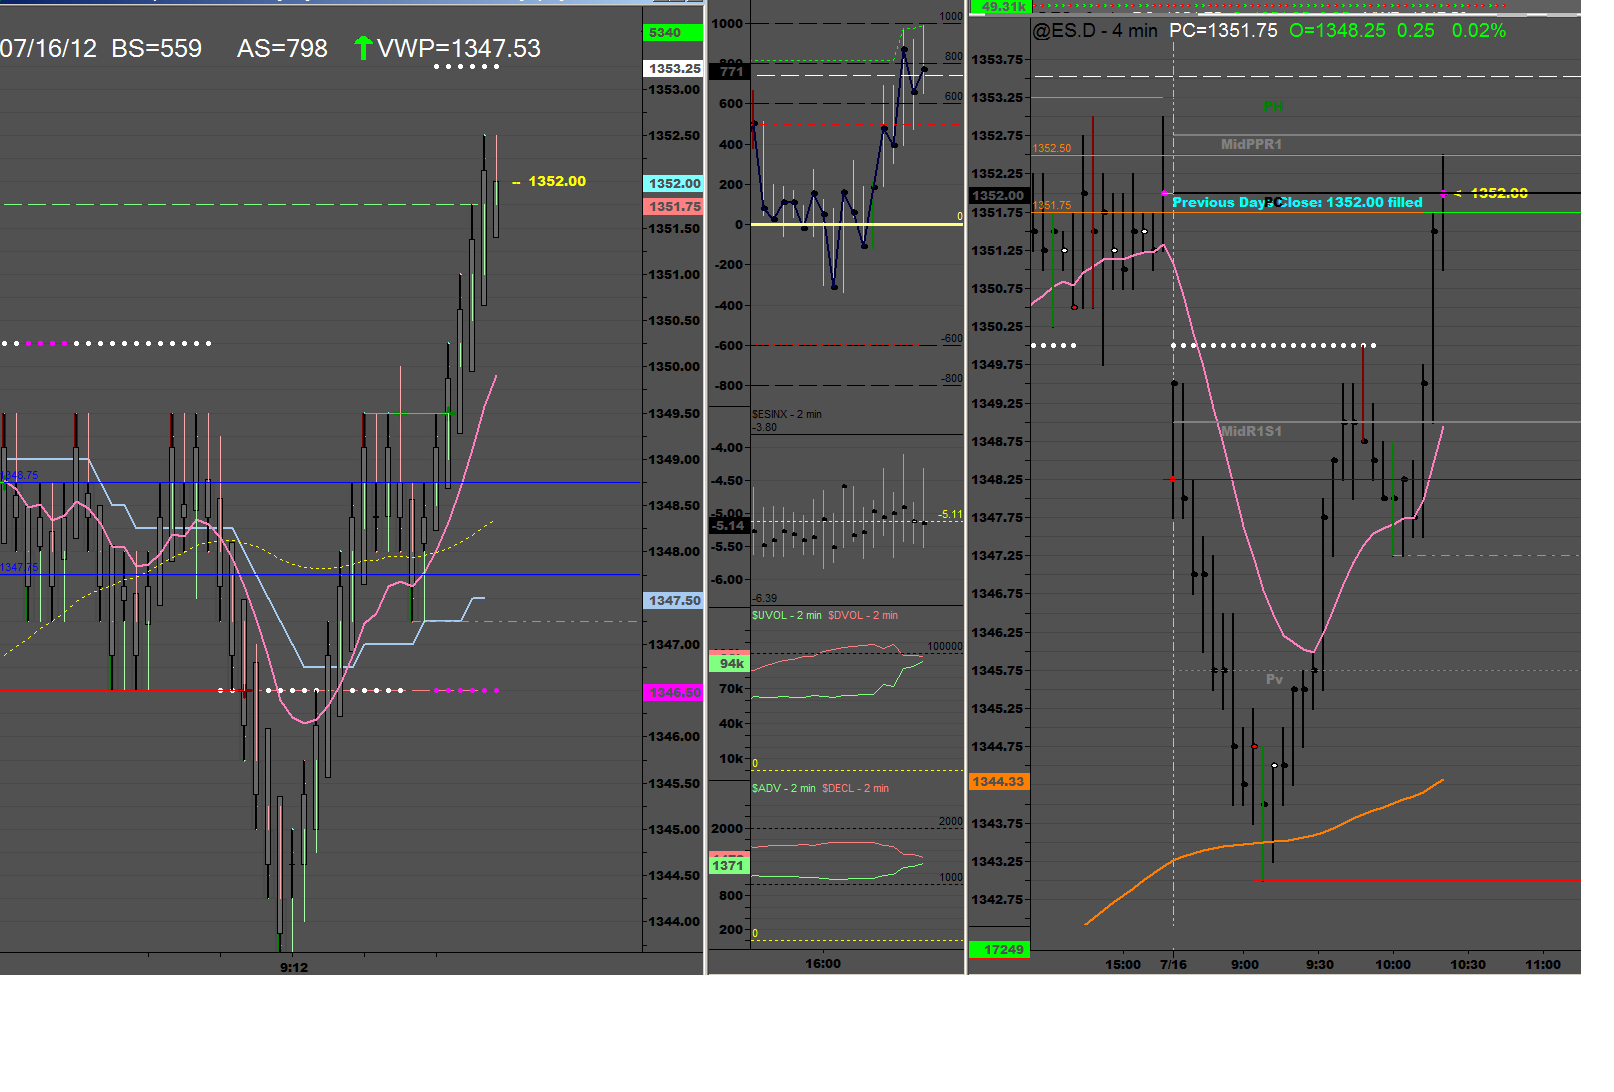Viewport: 1614px width, 1092px height.
Task: Click the -3.80 value under $ESINX
Action: (x=765, y=427)
